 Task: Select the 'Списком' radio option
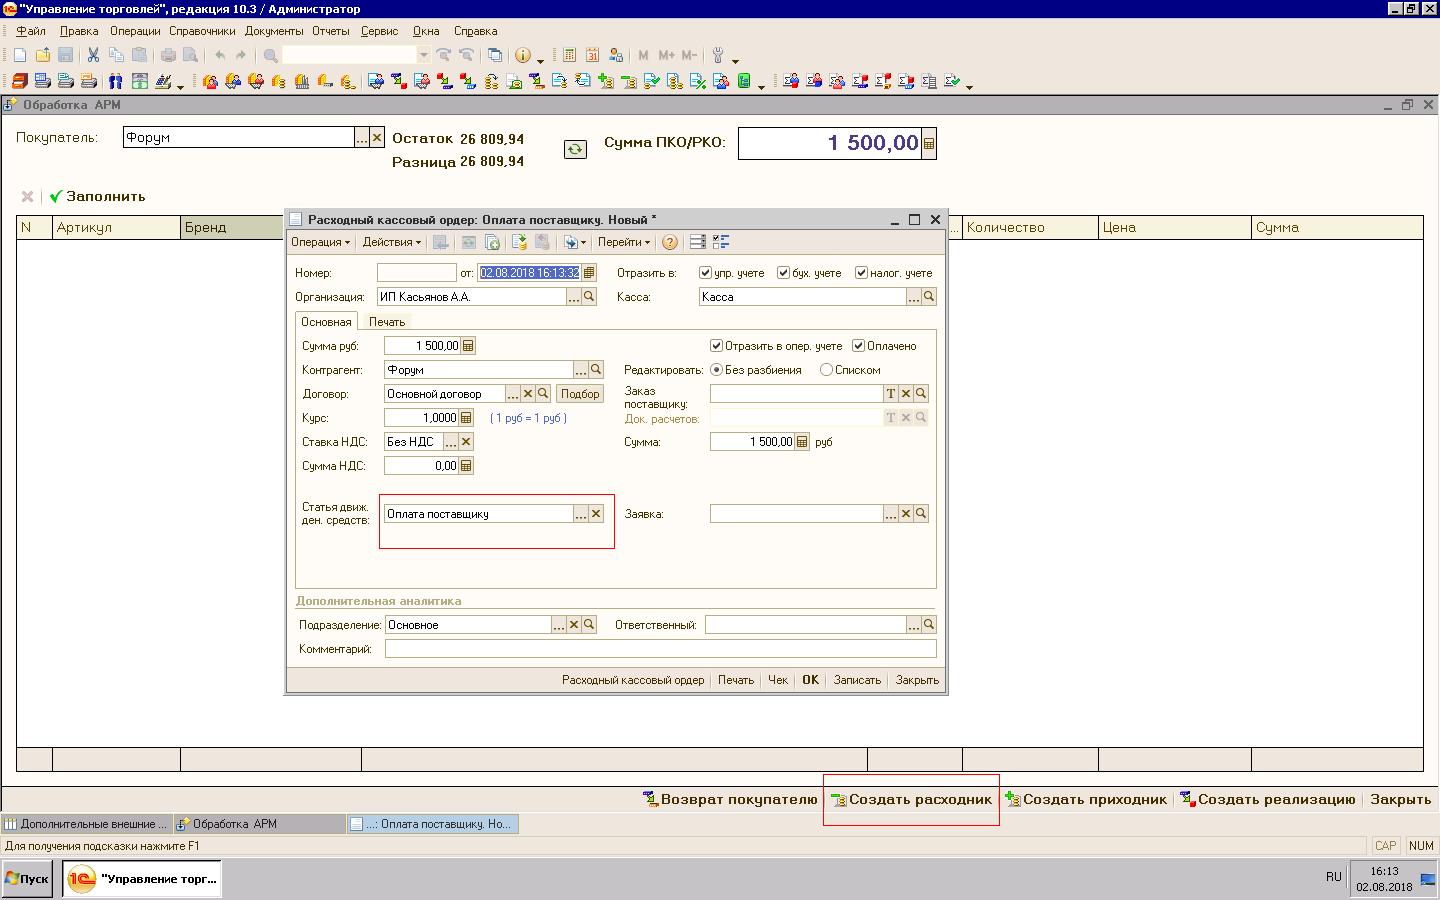[826, 370]
